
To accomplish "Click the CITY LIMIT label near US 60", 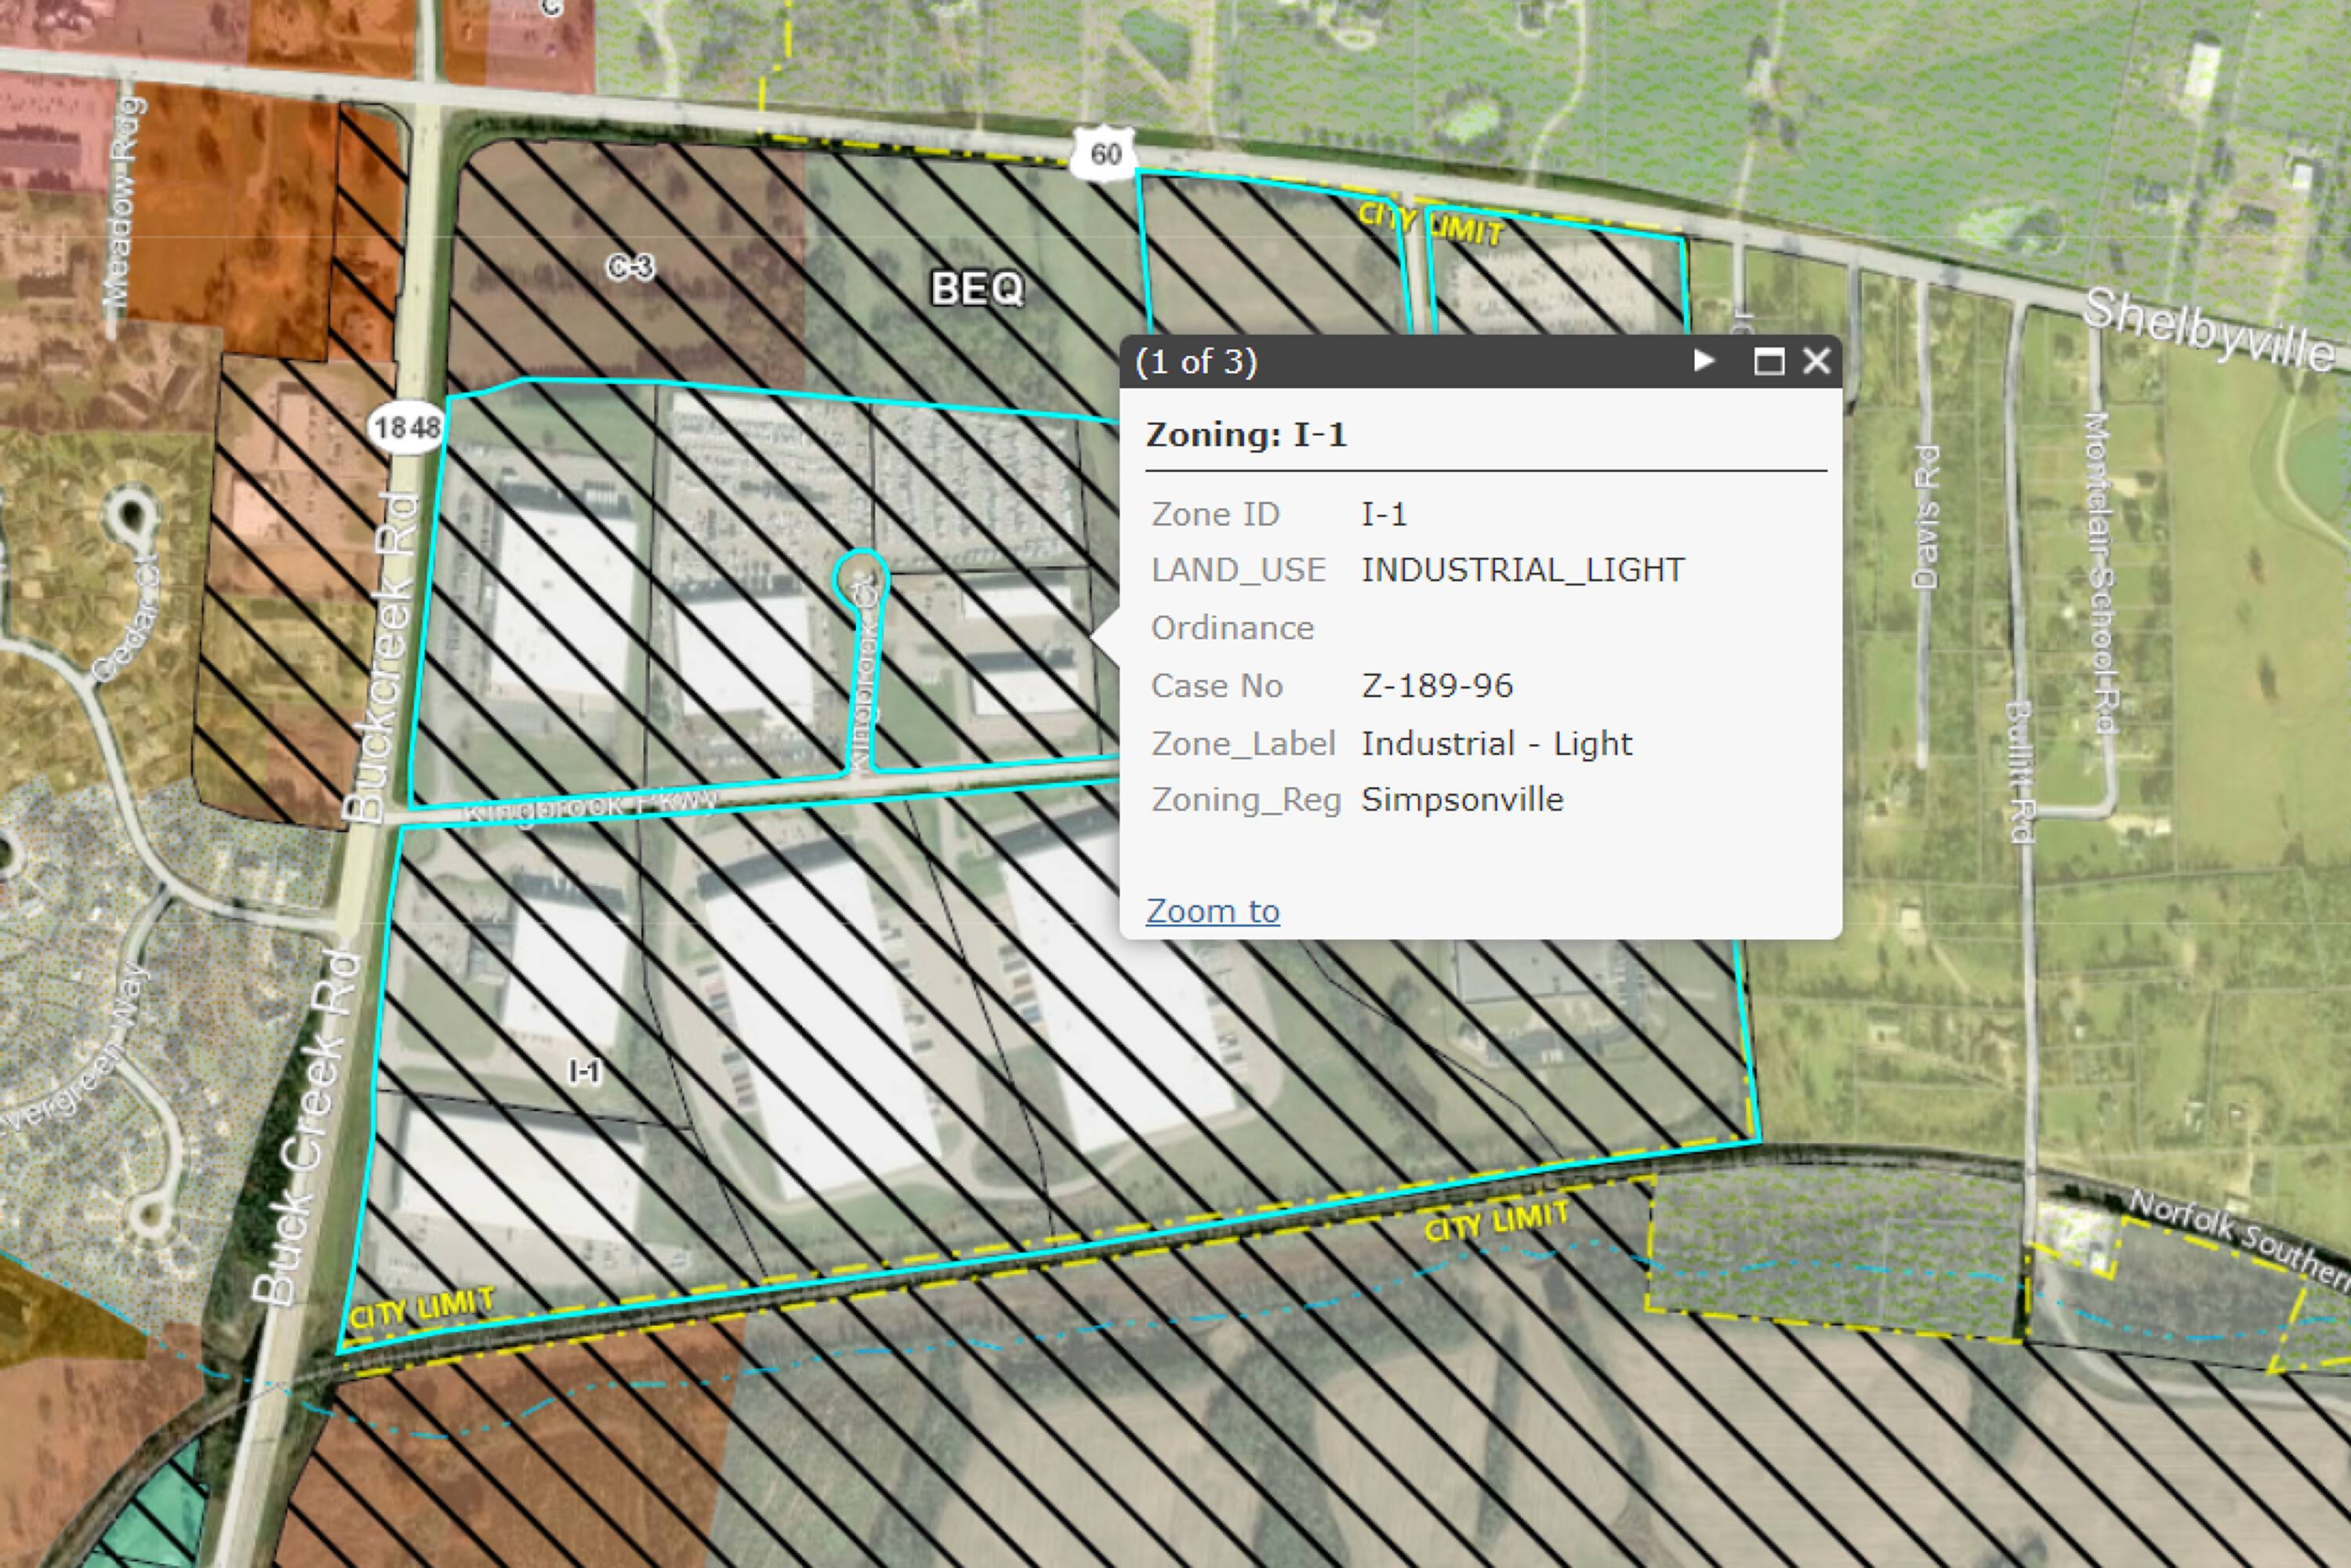I will (x=1430, y=225).
